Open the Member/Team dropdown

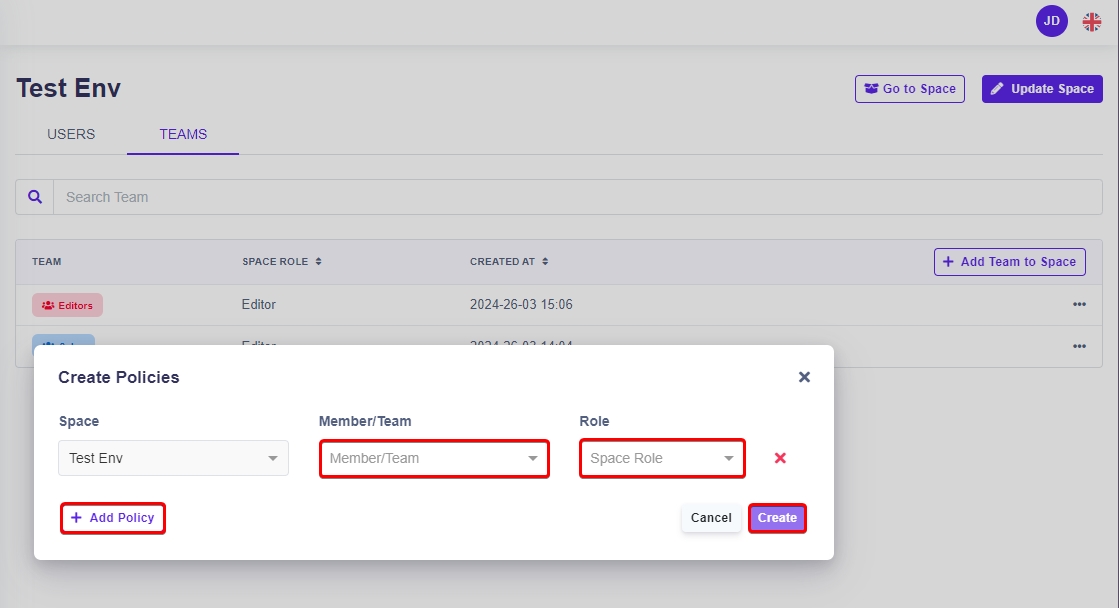click(434, 459)
